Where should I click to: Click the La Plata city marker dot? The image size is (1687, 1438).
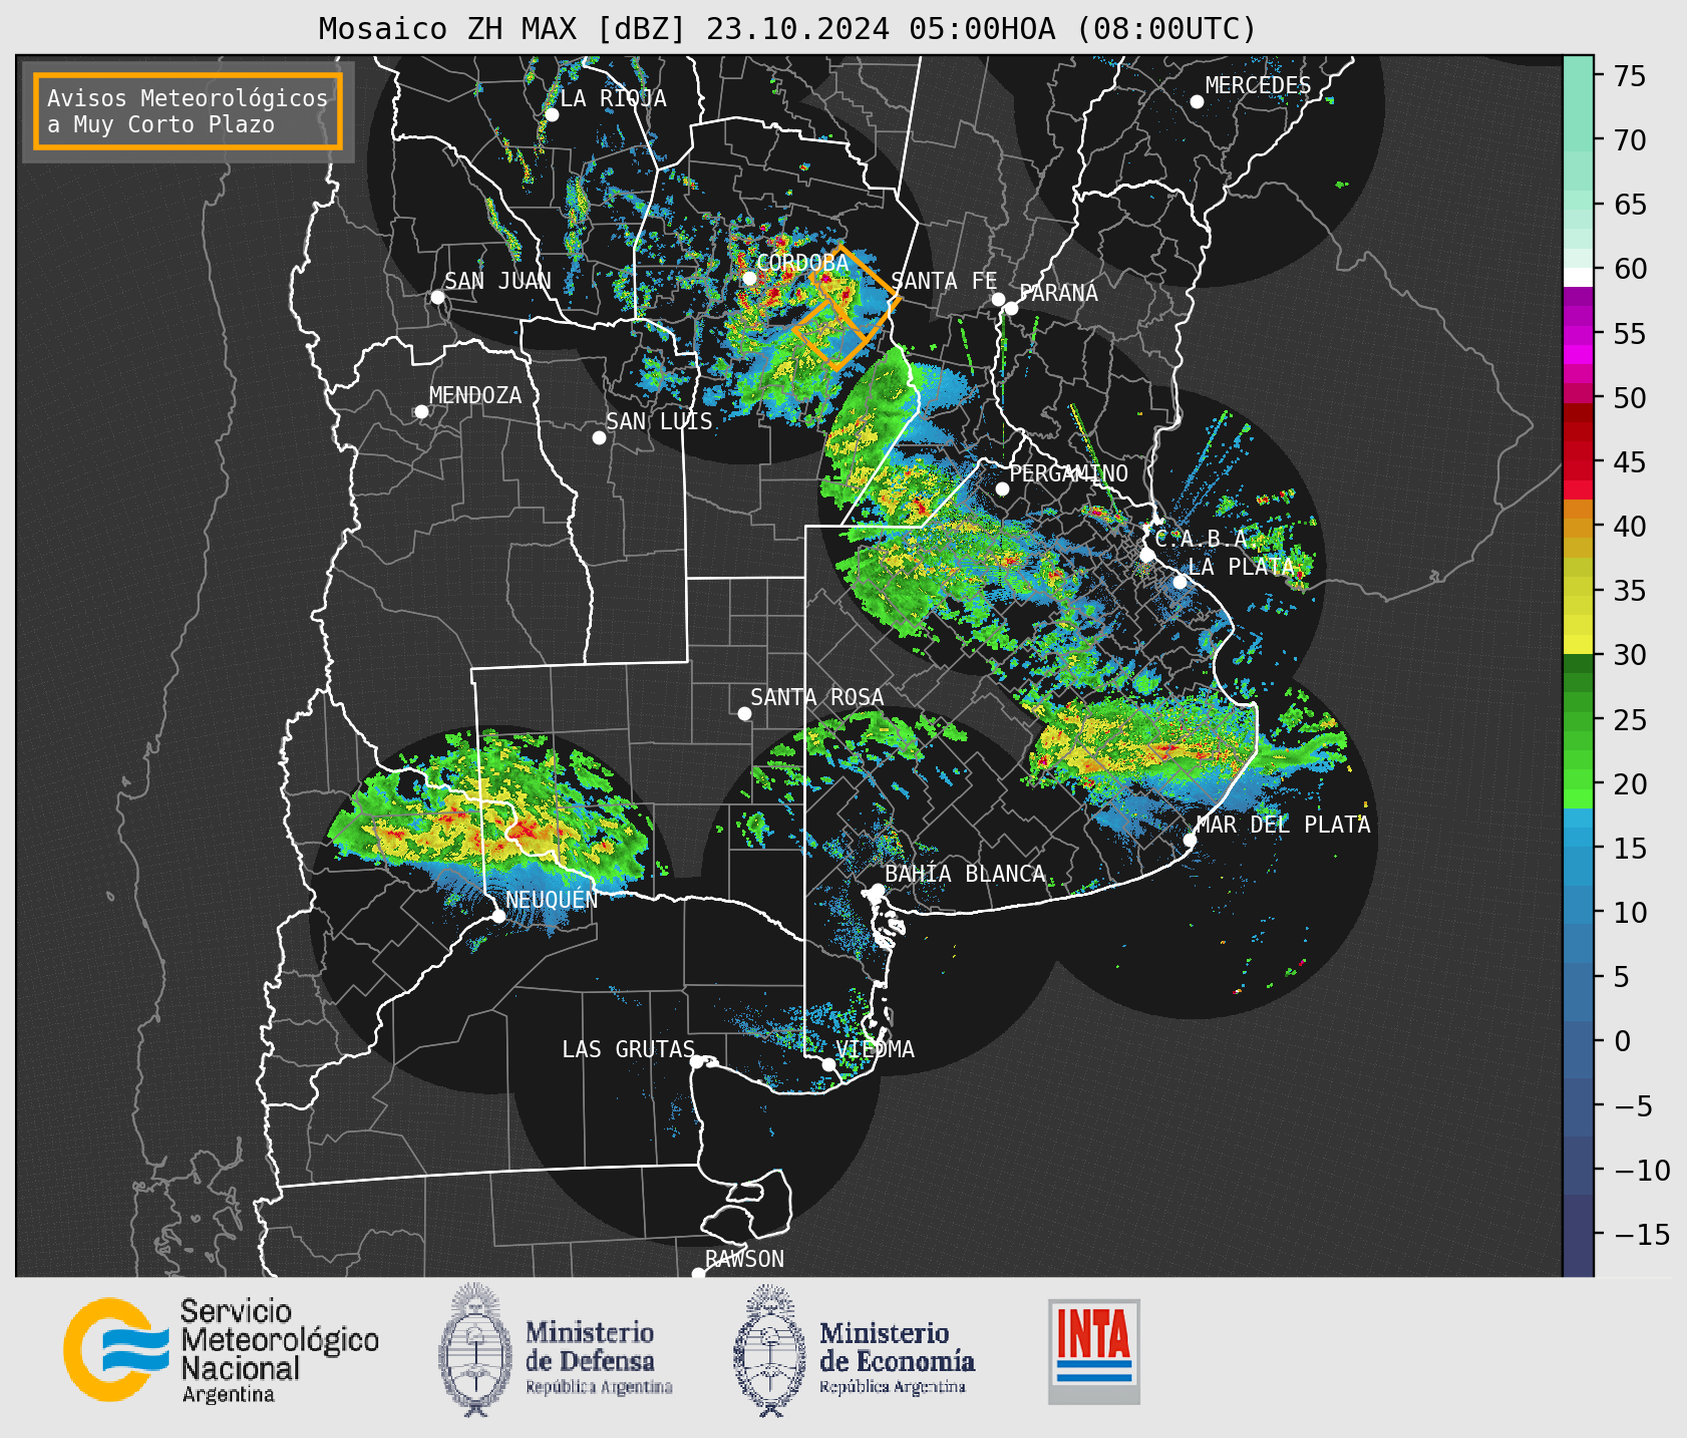(x=1180, y=582)
